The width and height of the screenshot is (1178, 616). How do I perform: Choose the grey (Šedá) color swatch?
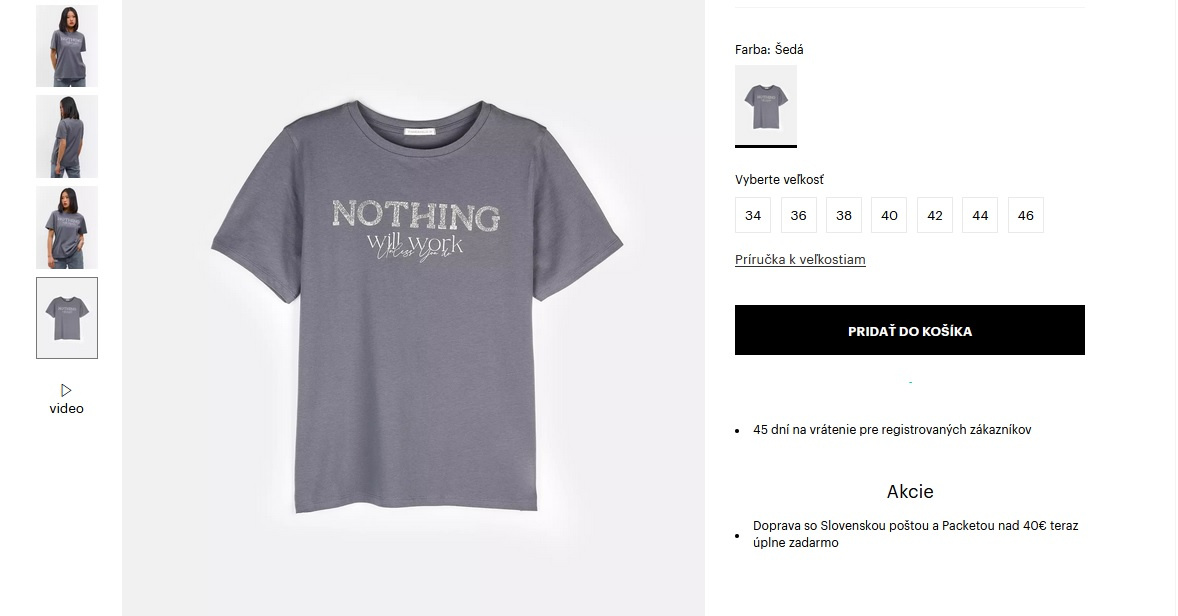(x=766, y=105)
